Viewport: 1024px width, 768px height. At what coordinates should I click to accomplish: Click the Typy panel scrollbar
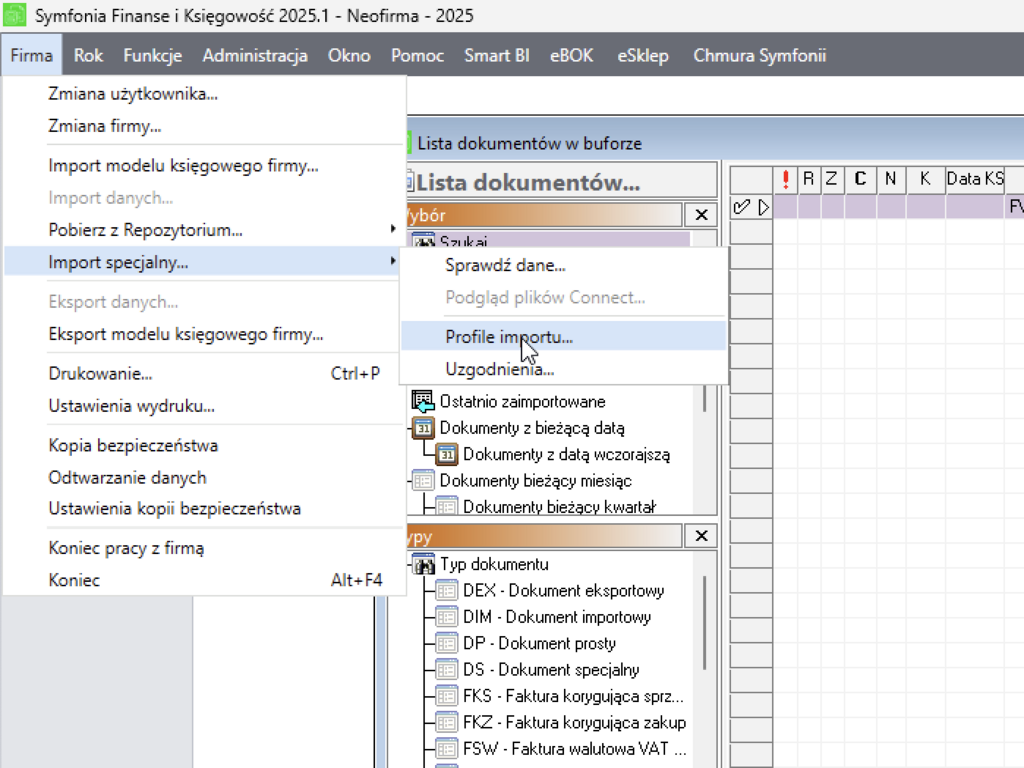click(705, 622)
